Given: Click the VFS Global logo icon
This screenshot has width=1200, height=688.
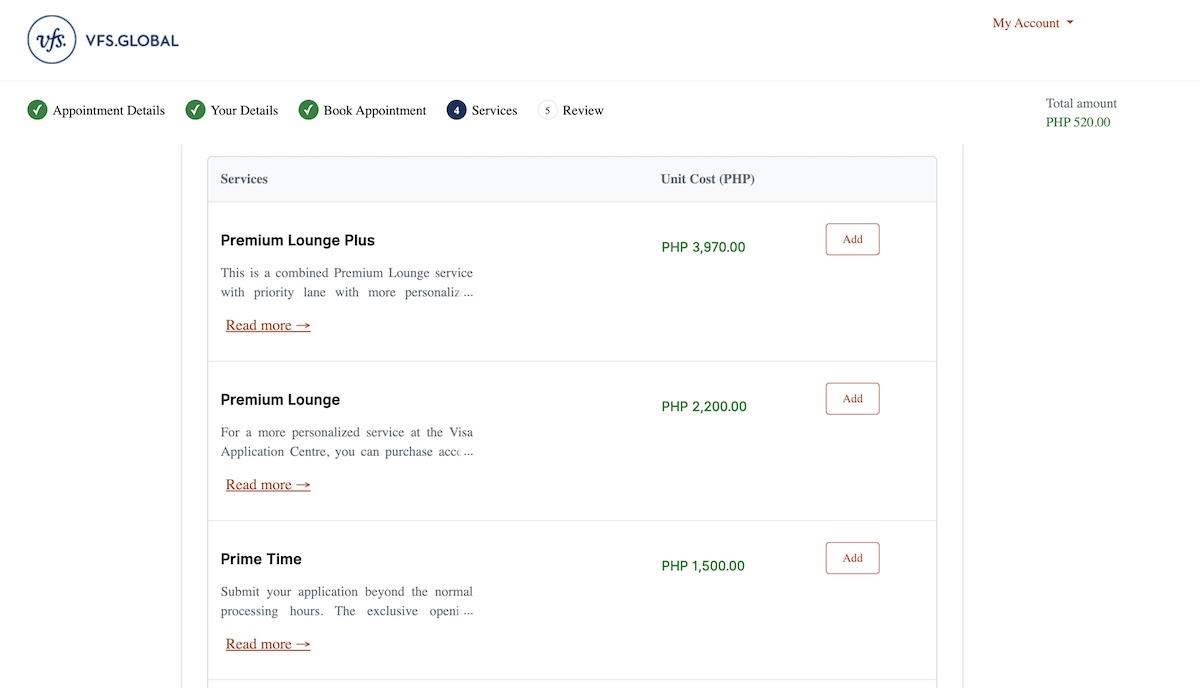Looking at the screenshot, I should (52, 40).
